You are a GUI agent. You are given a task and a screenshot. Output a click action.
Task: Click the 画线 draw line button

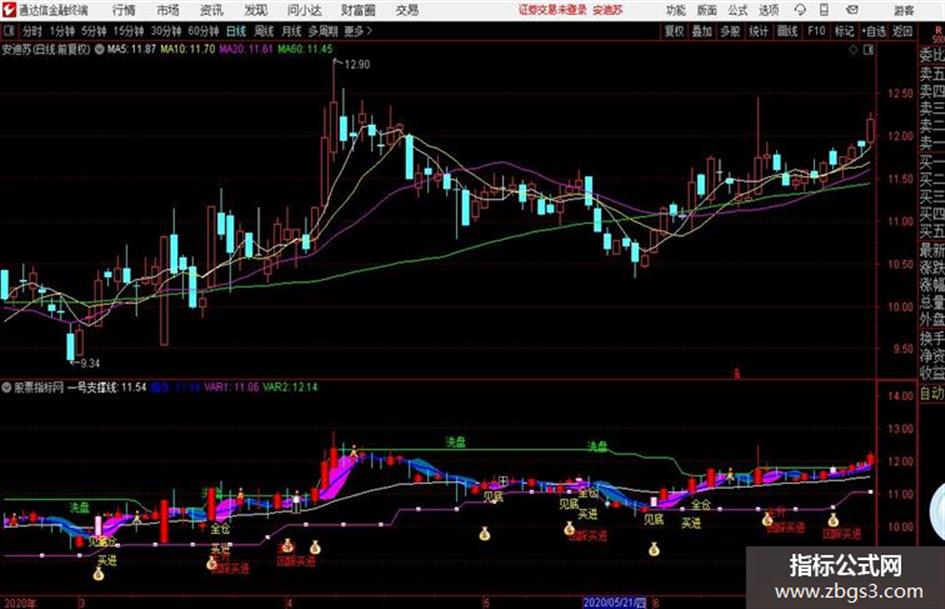pyautogui.click(x=787, y=31)
